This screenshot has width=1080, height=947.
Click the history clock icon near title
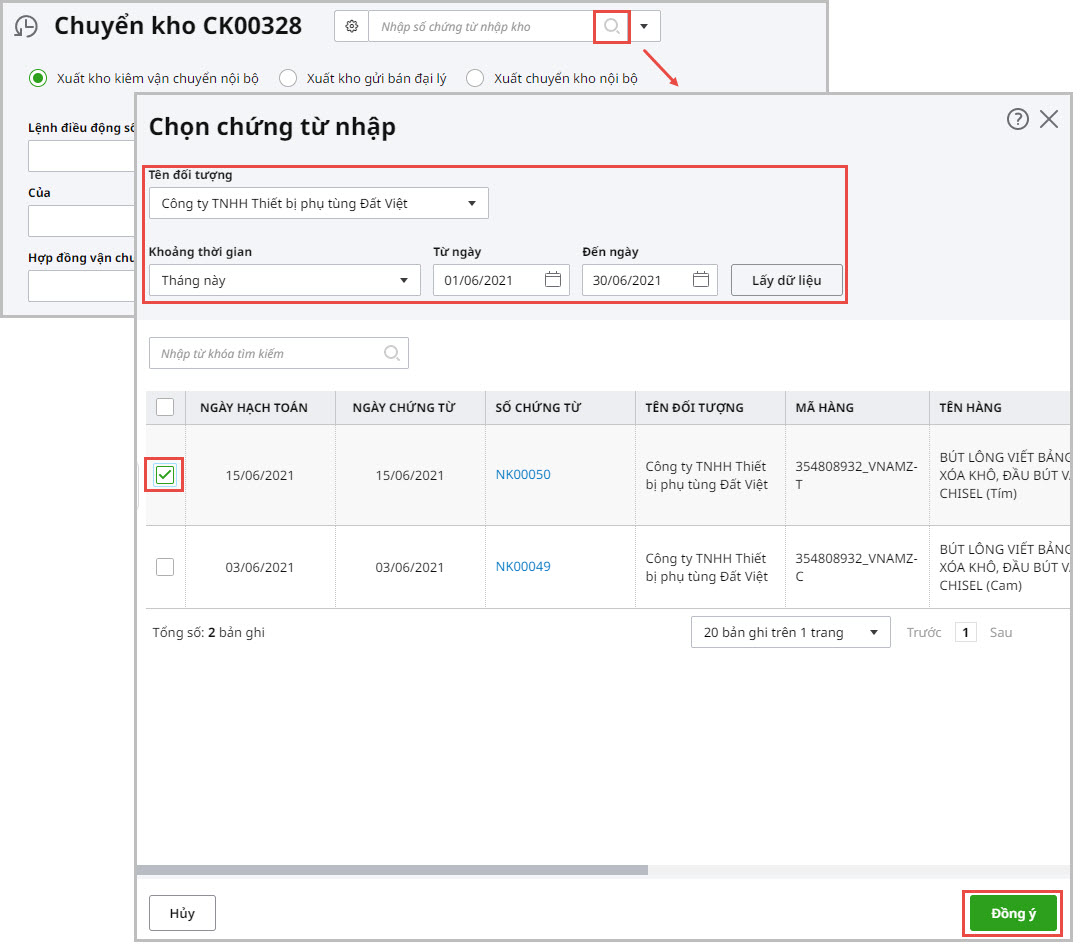click(x=26, y=27)
